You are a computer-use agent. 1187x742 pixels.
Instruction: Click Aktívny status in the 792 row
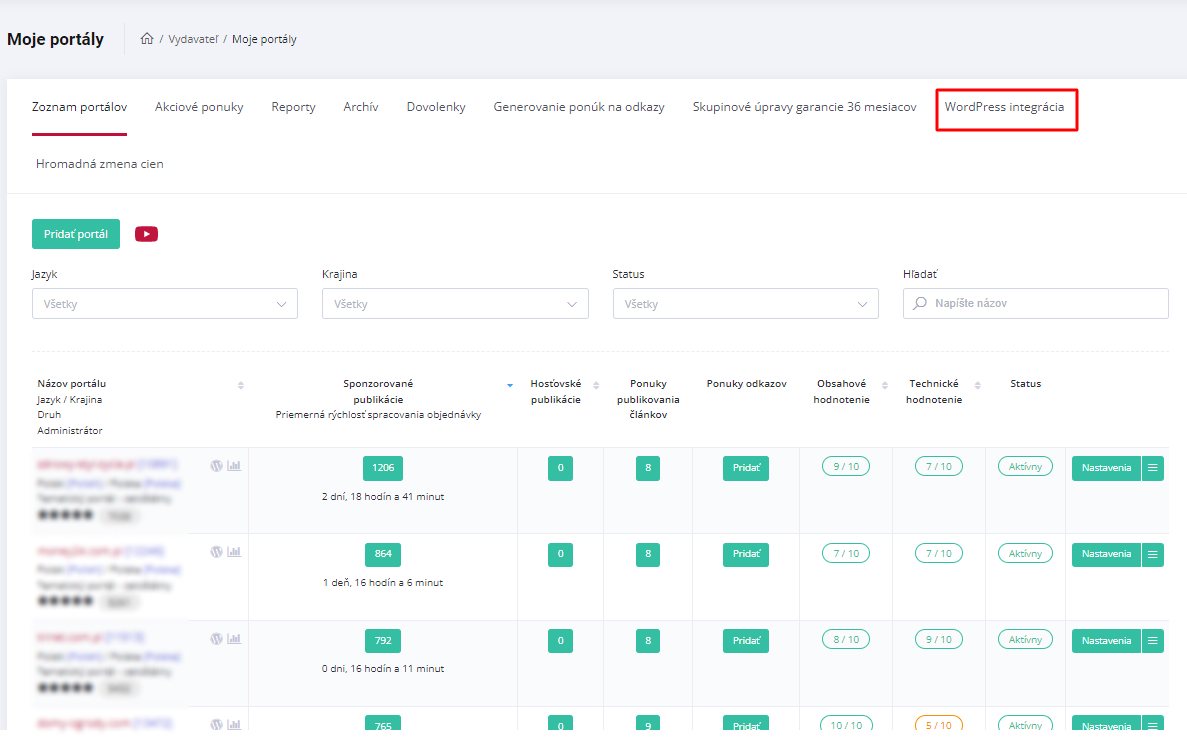1025,640
